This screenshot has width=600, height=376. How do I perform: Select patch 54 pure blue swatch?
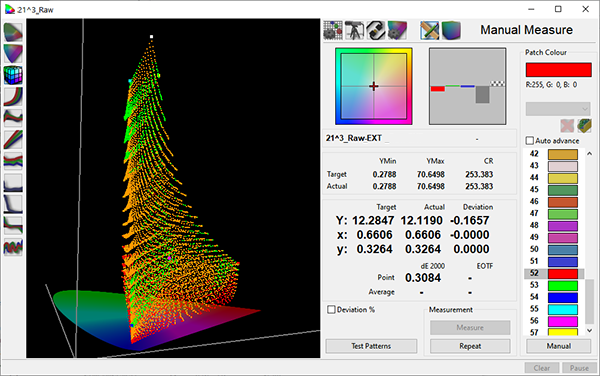pyautogui.click(x=563, y=297)
